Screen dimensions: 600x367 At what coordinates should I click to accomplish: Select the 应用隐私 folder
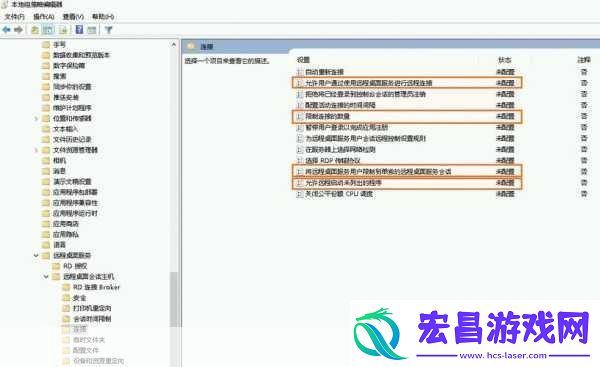click(x=65, y=234)
